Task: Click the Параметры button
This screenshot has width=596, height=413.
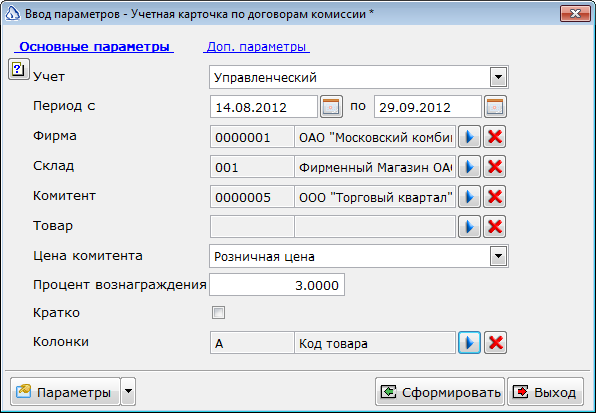Action: coord(65,391)
